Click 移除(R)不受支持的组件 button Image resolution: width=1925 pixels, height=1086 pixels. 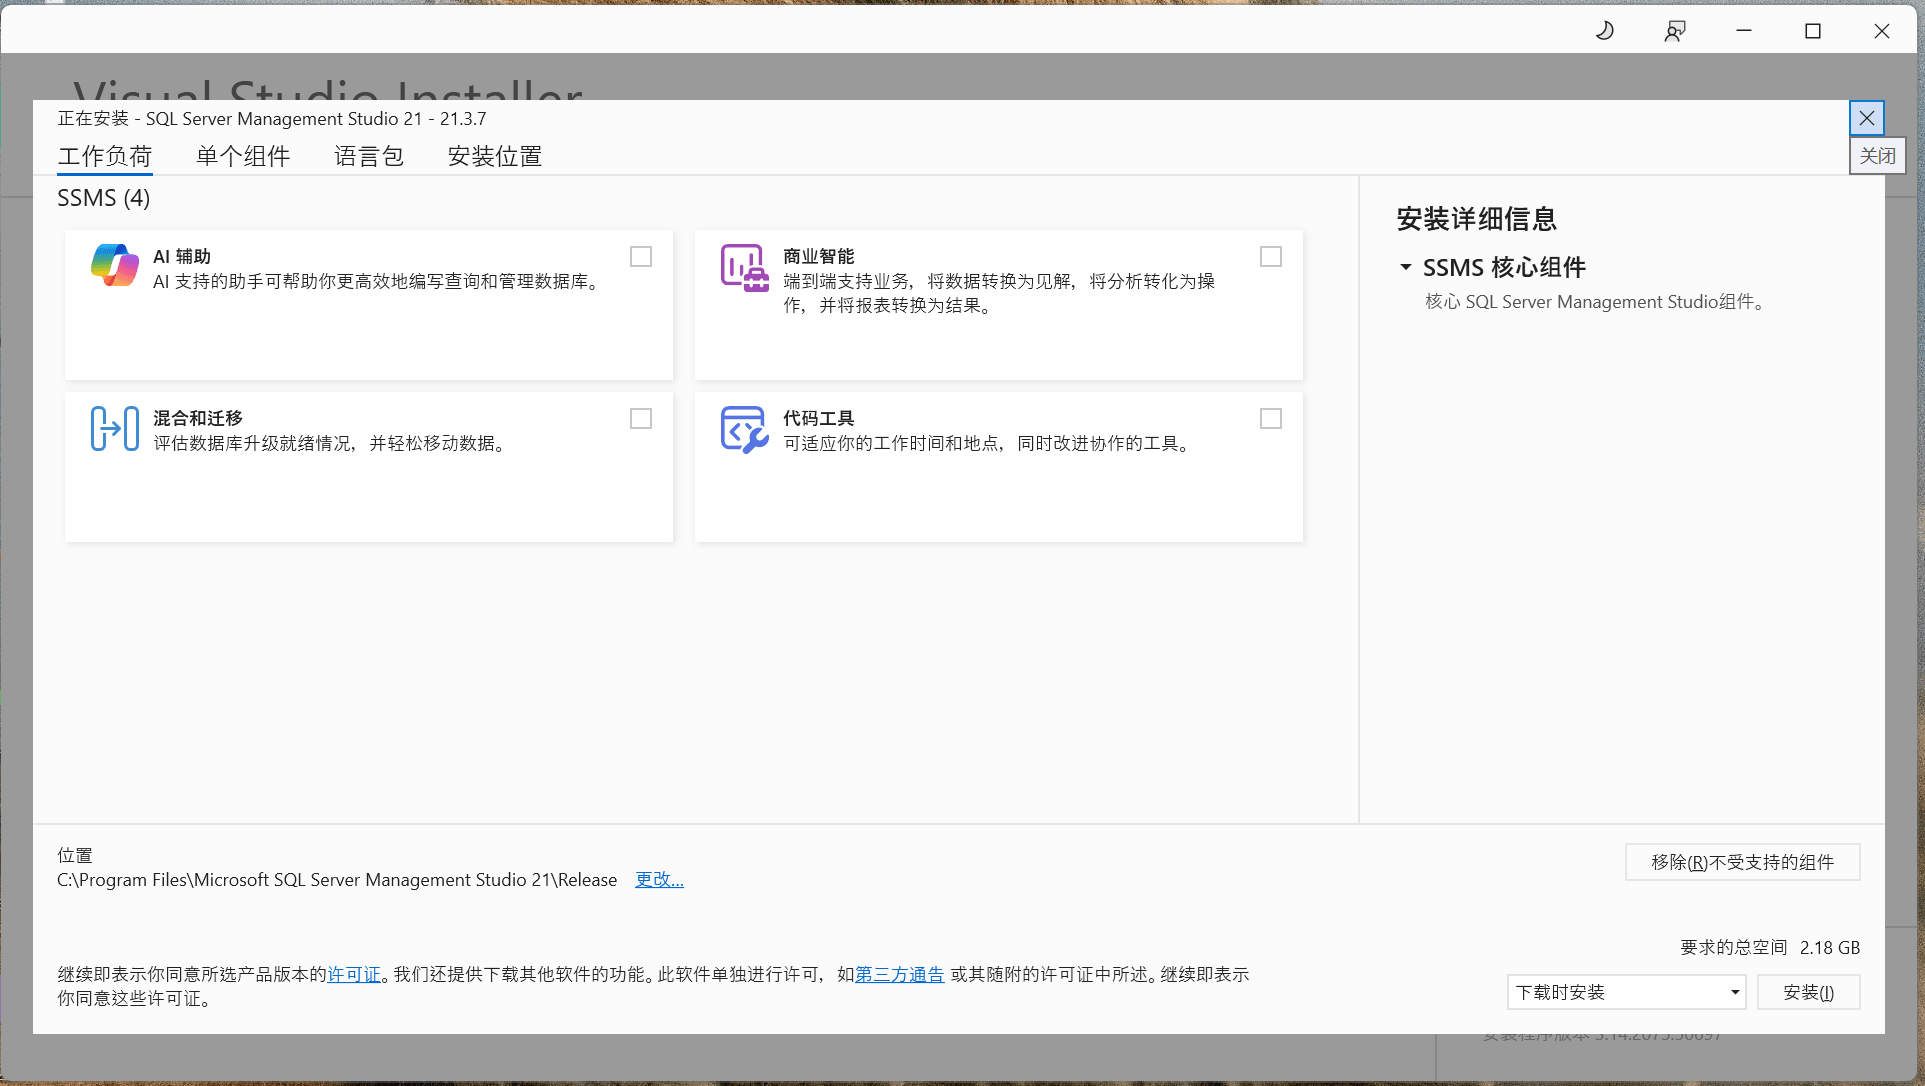[x=1743, y=862]
